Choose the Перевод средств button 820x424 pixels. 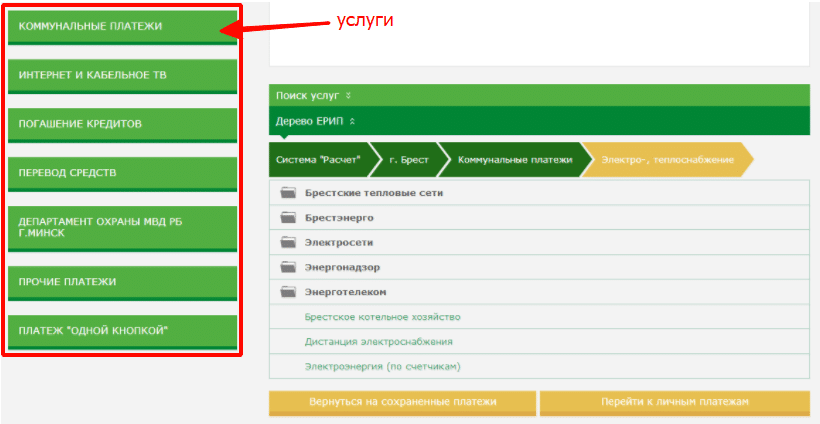[122, 174]
